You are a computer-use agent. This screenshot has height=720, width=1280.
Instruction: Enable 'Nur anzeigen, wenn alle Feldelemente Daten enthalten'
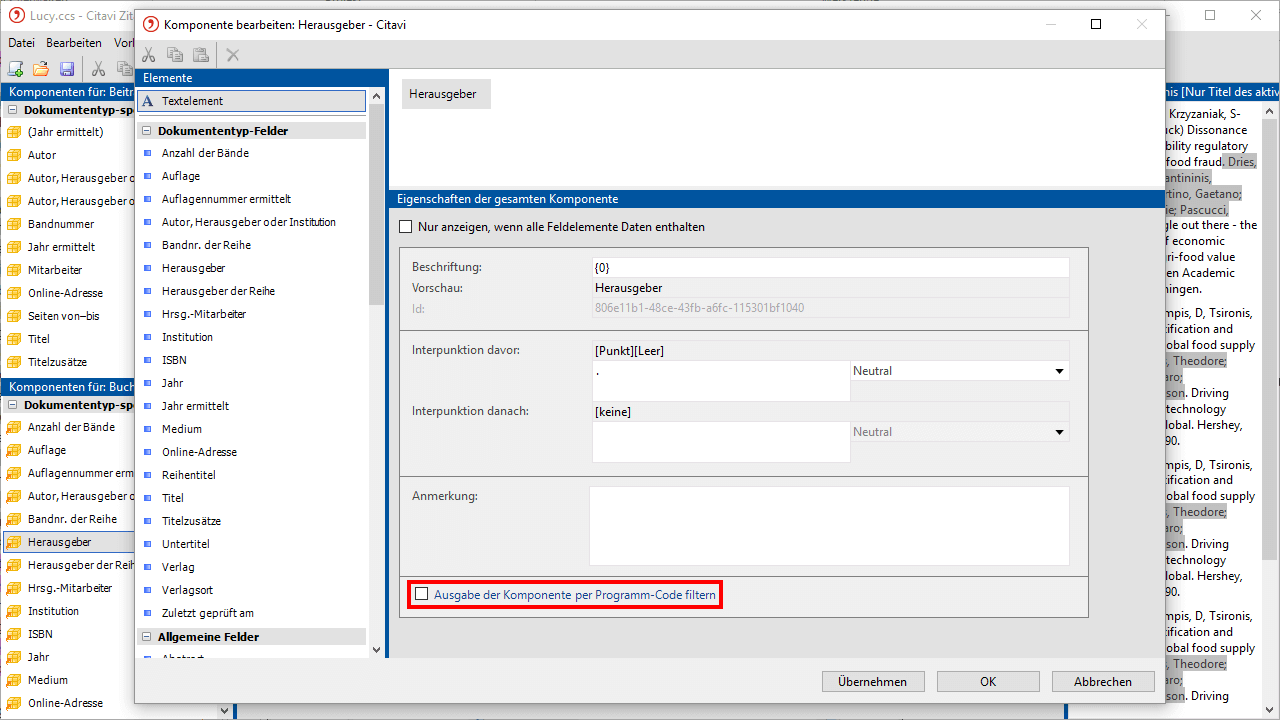click(406, 227)
